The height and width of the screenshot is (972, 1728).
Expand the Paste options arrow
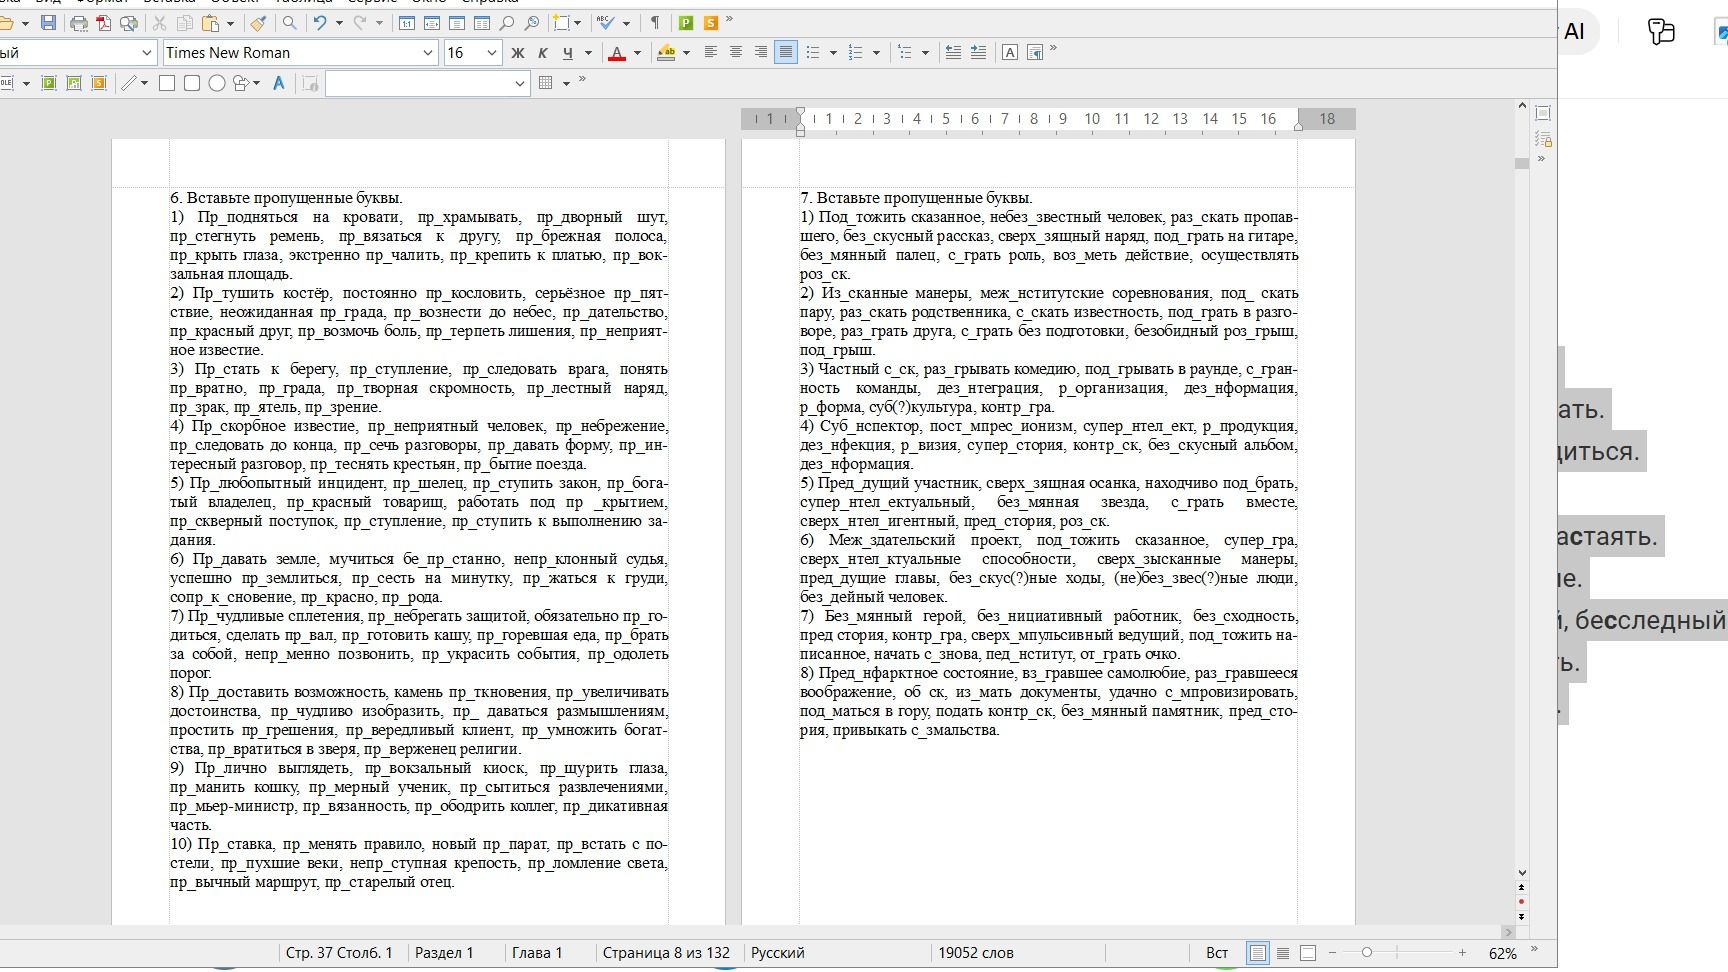coord(230,23)
